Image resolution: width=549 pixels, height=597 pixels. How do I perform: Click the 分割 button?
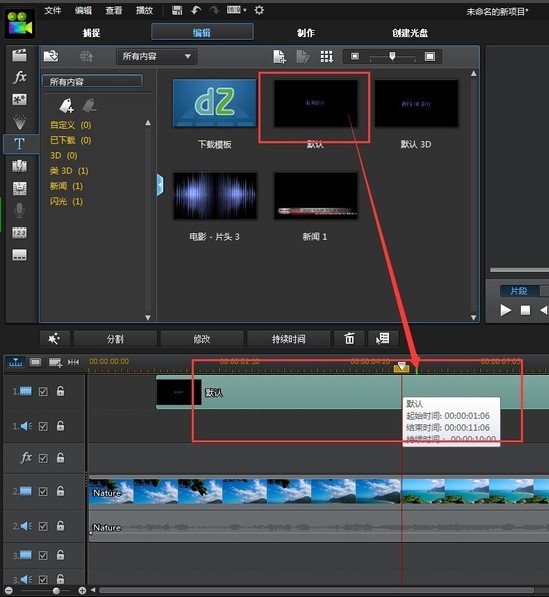115,338
